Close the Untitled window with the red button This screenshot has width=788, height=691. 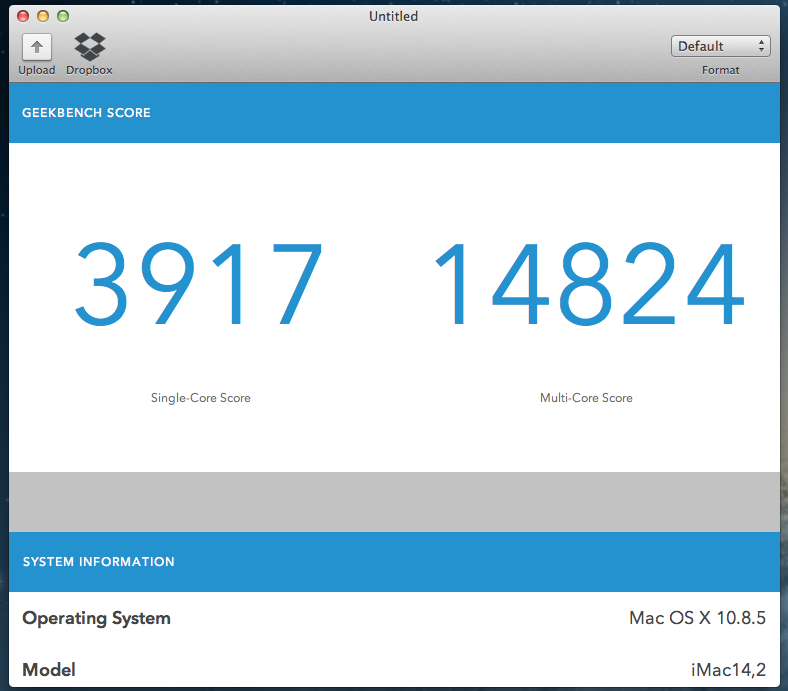point(23,16)
